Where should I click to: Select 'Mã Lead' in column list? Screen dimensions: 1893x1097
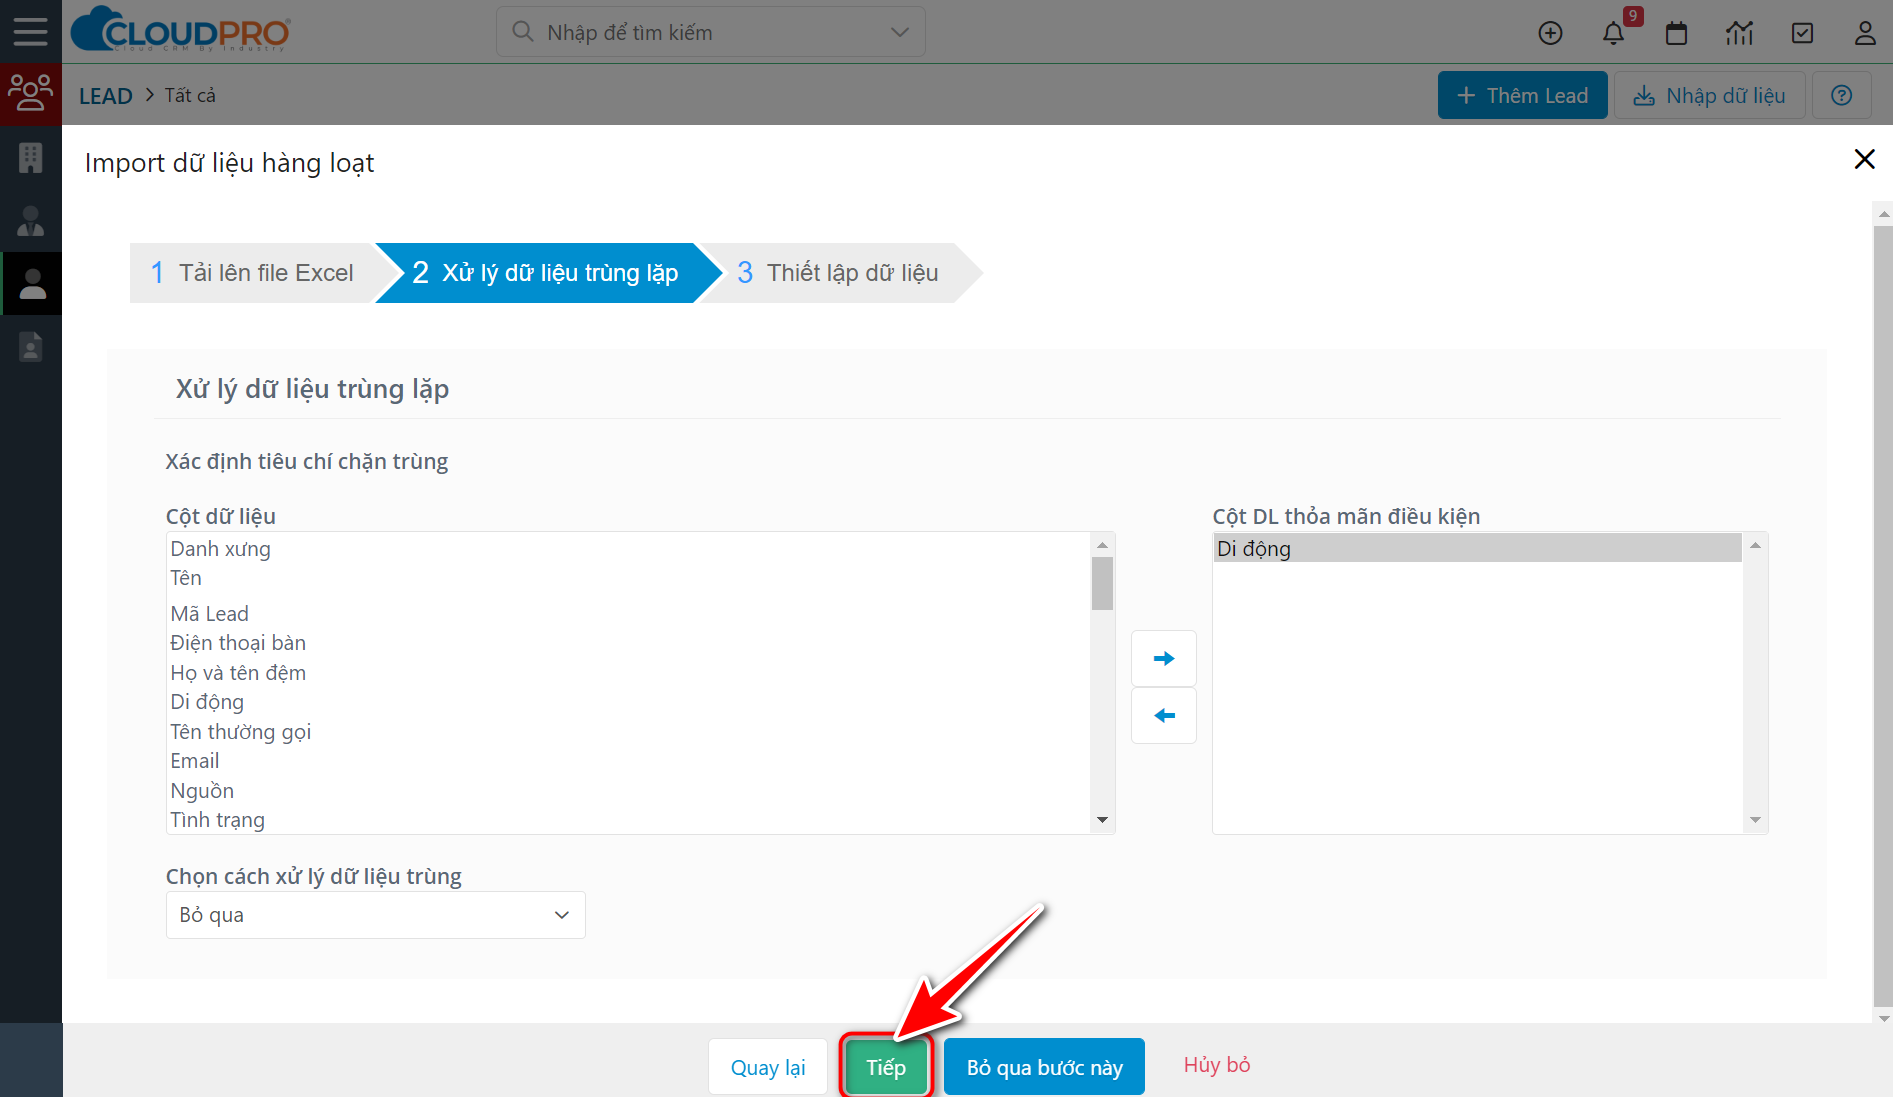click(629, 614)
